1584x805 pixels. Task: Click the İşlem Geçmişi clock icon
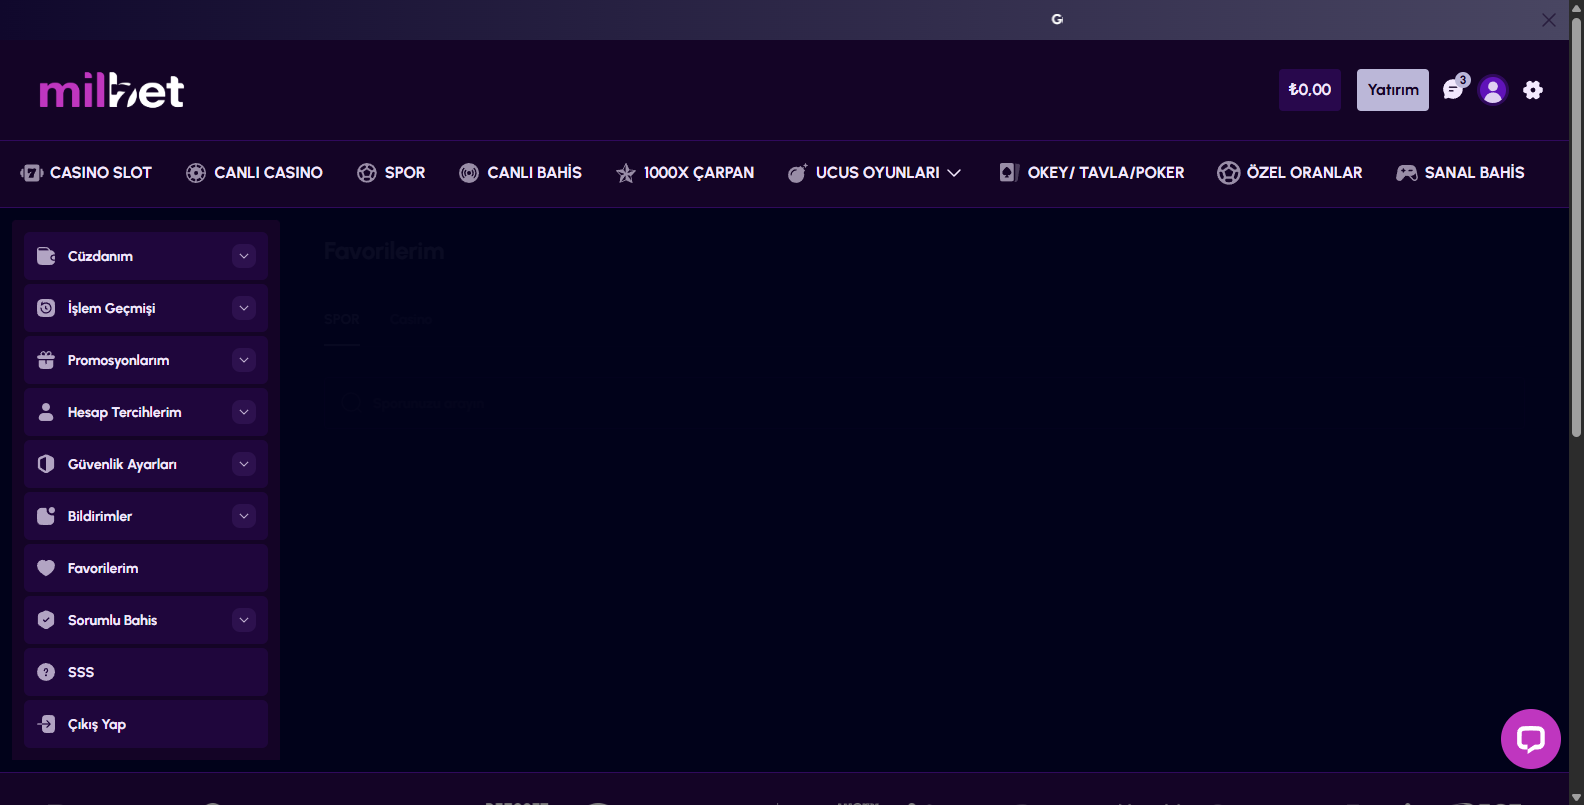(x=46, y=308)
